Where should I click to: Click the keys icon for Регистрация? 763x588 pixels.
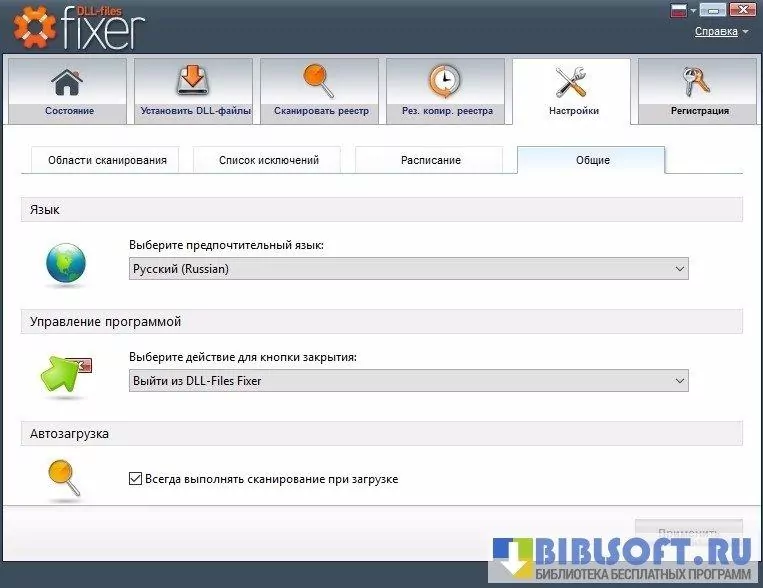(696, 82)
